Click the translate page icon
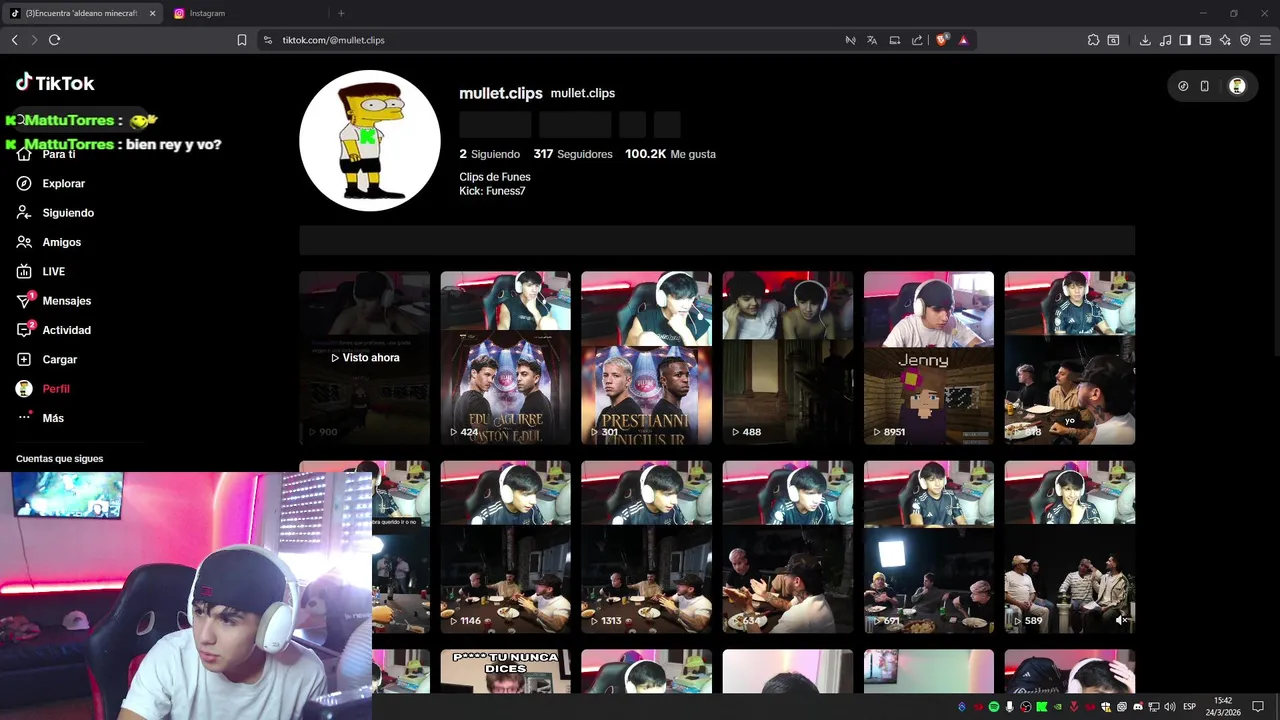Viewport: 1280px width, 720px height. 872,40
